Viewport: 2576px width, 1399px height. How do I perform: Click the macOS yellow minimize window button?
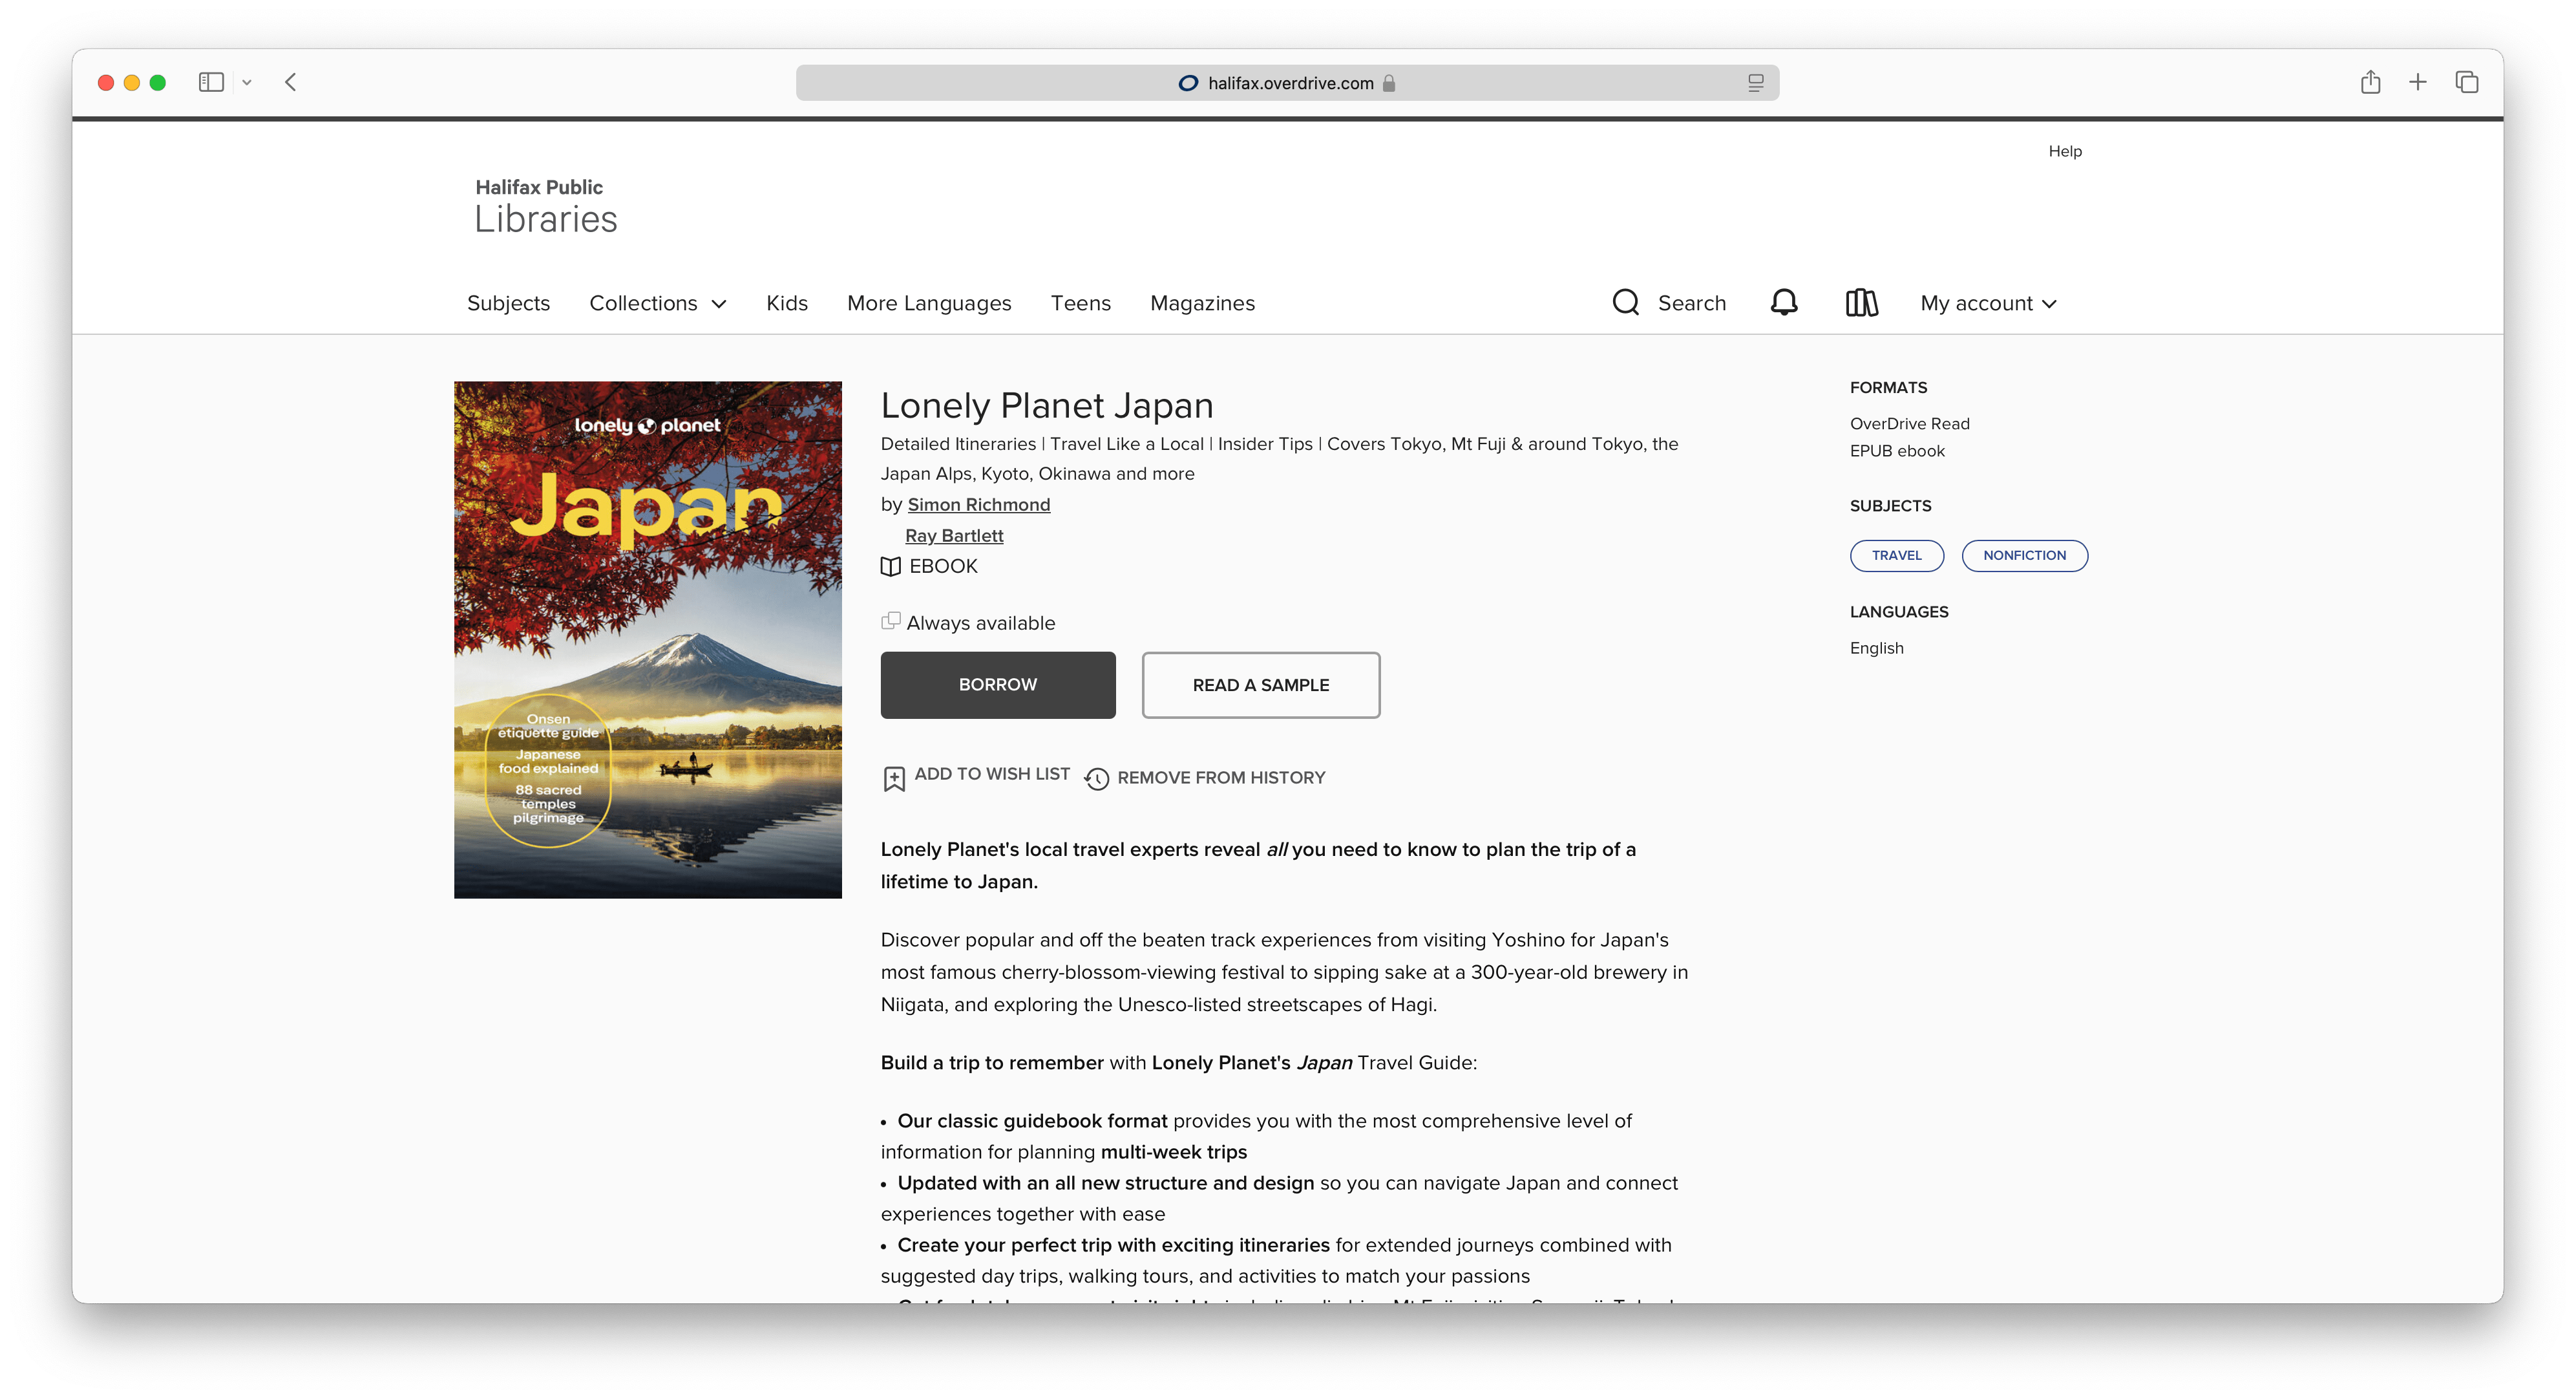(131, 83)
